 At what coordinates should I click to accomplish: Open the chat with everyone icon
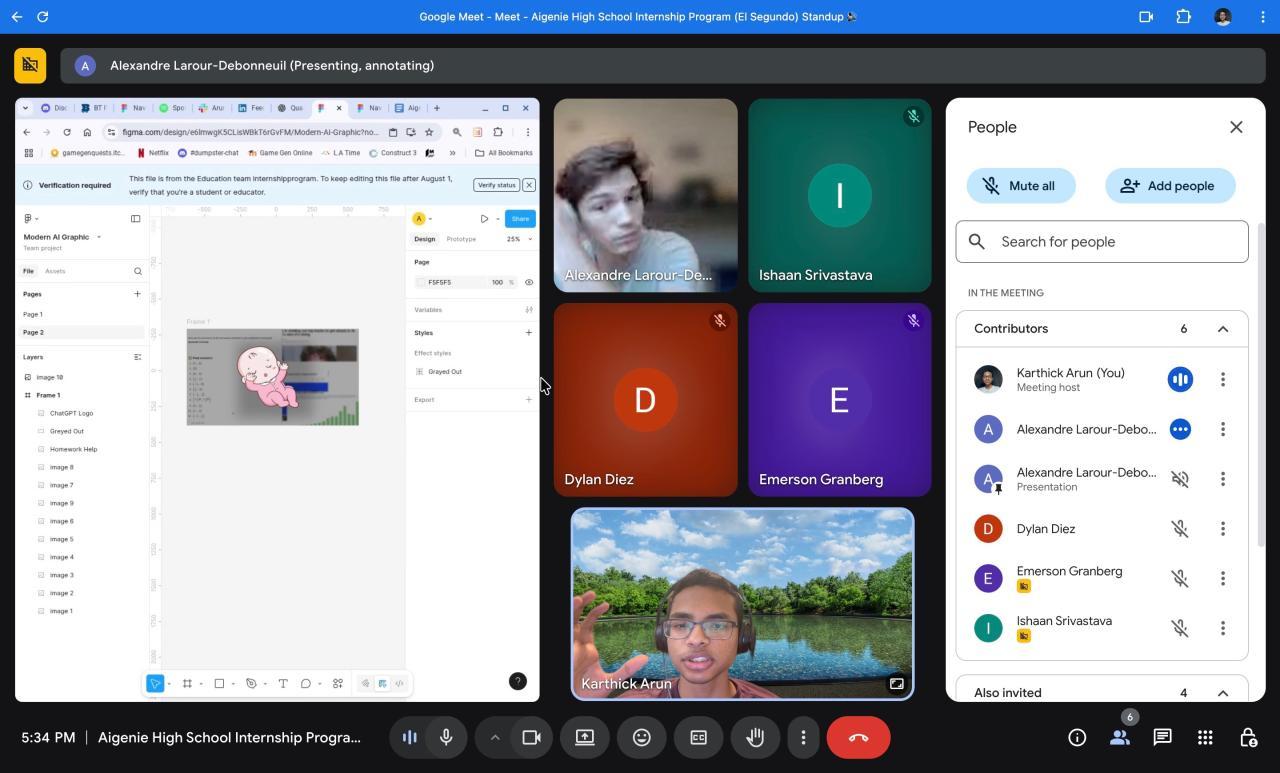point(1162,738)
